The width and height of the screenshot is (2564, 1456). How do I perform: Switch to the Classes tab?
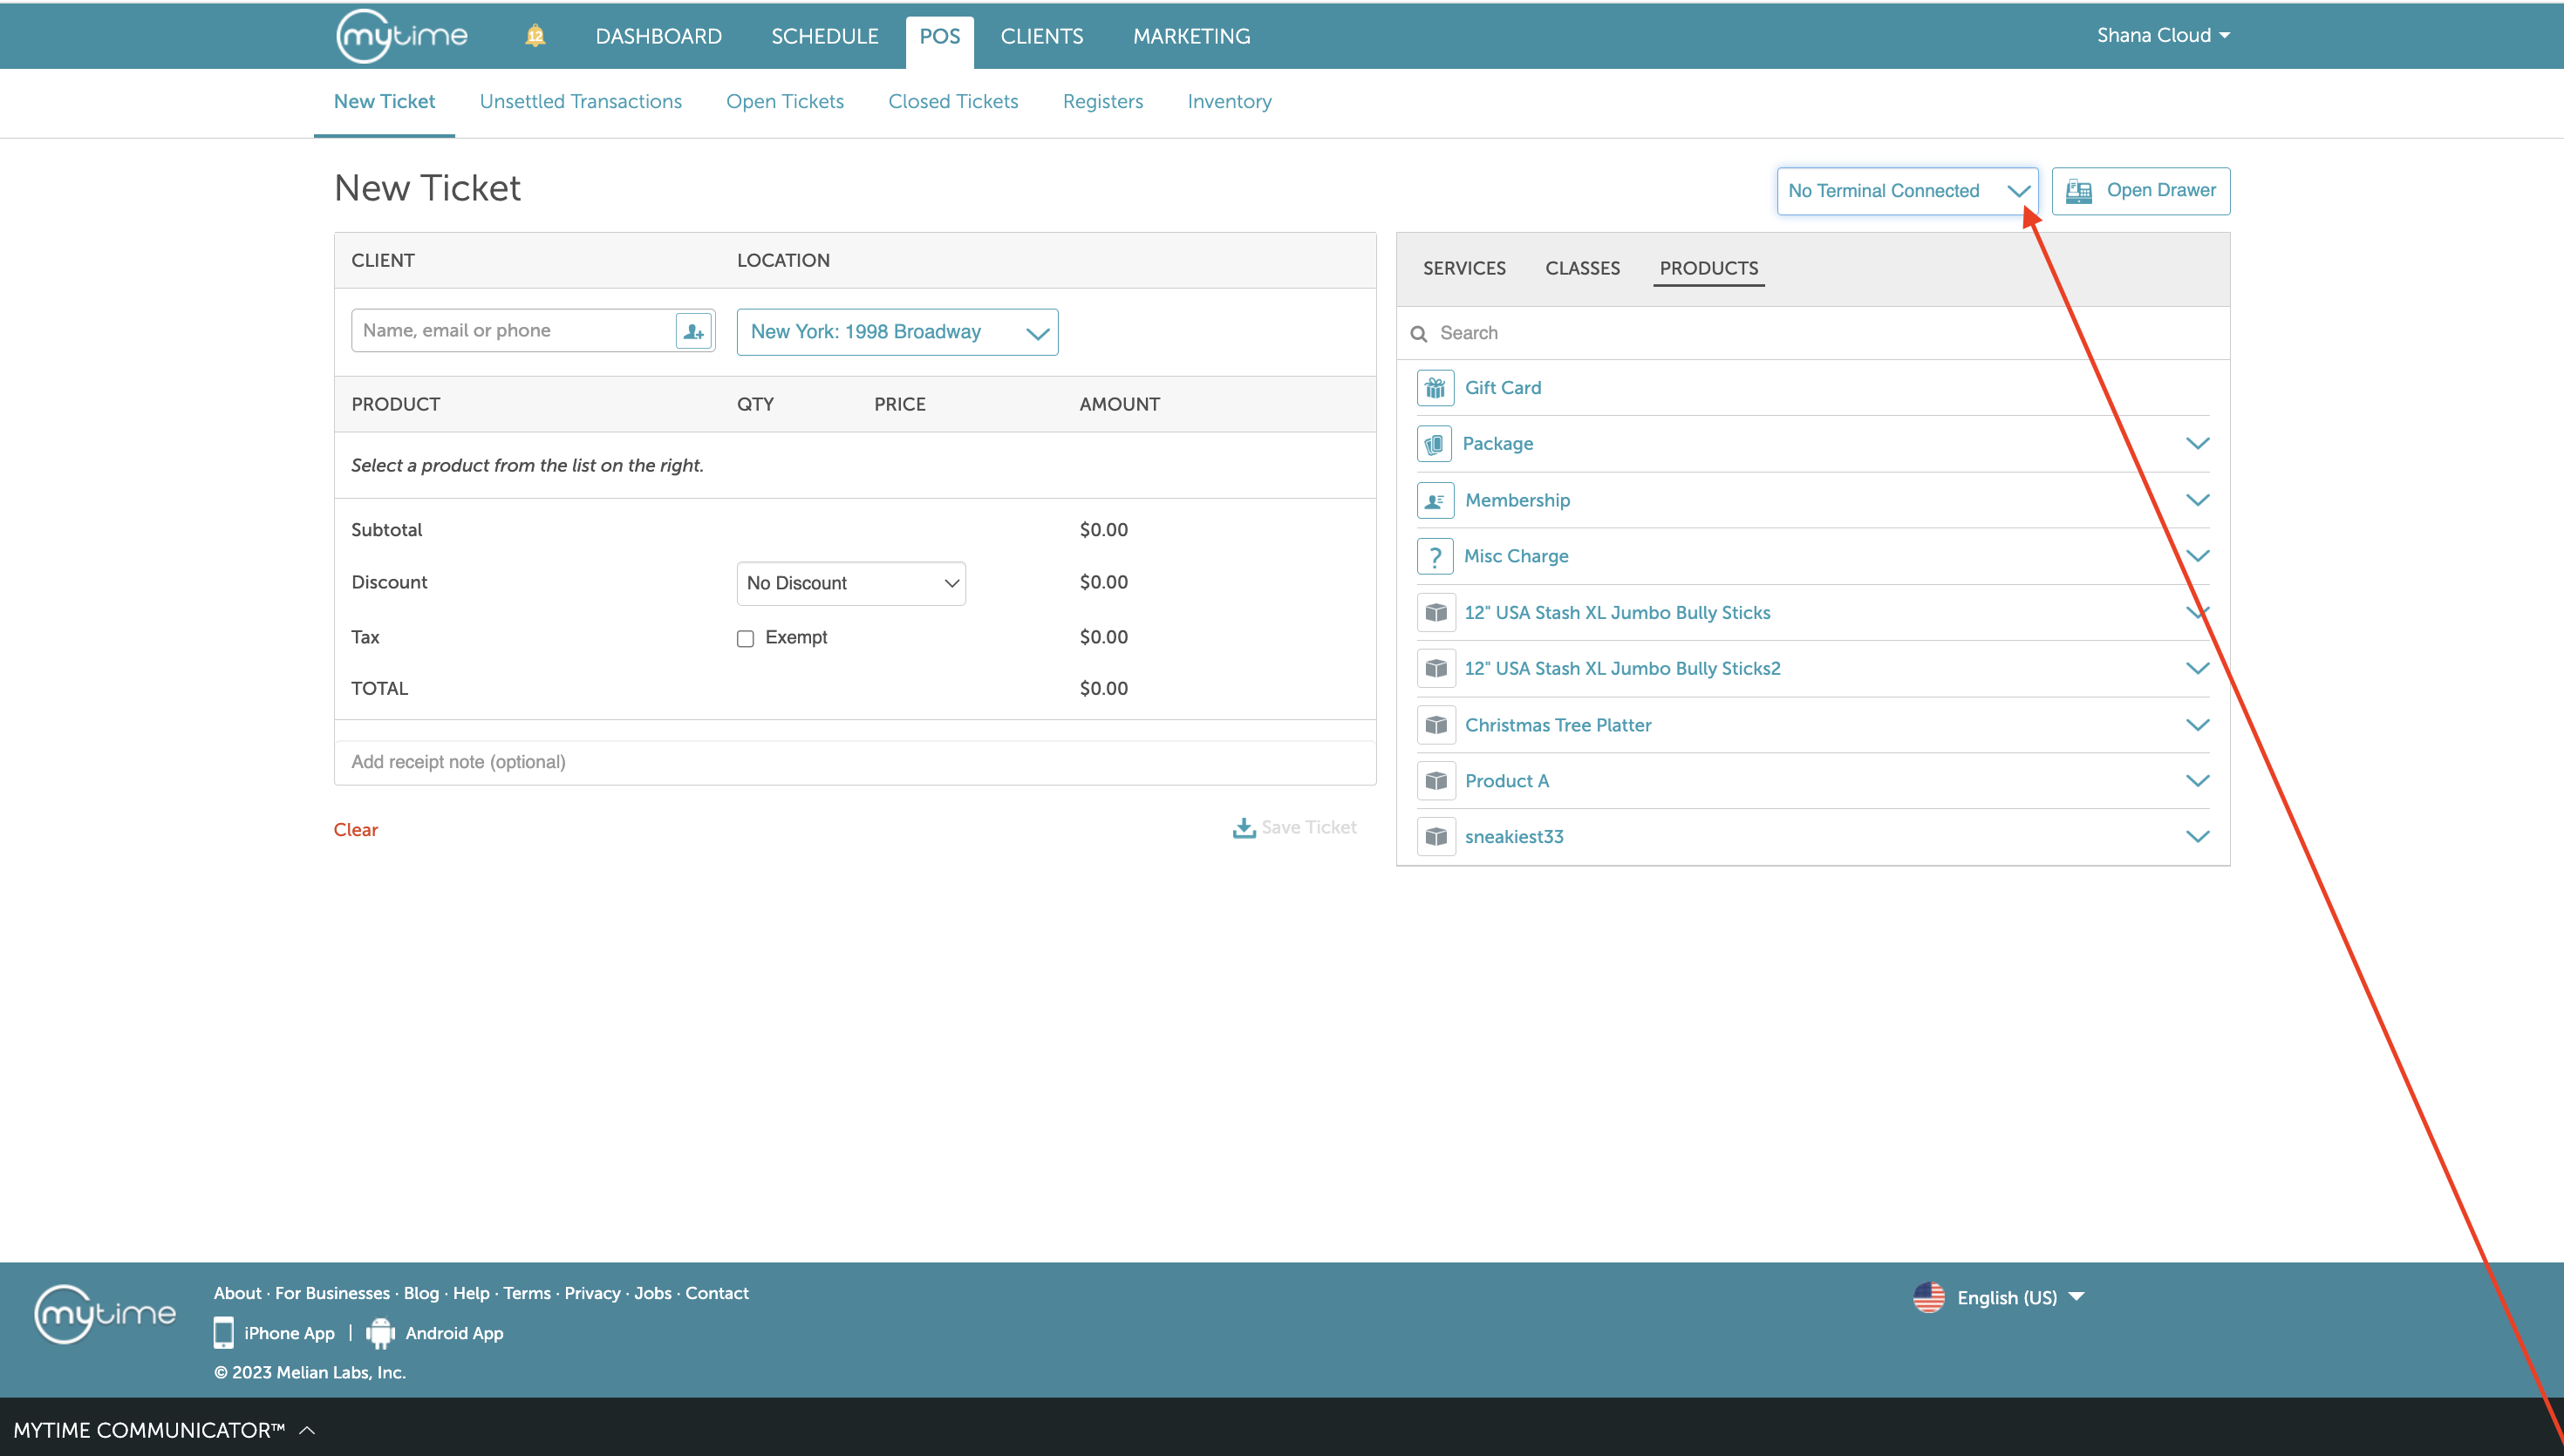(x=1582, y=268)
